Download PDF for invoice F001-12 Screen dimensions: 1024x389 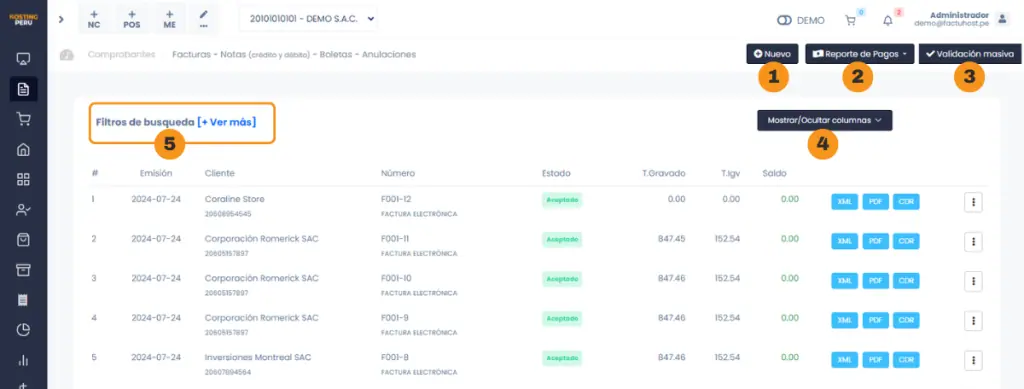875,202
